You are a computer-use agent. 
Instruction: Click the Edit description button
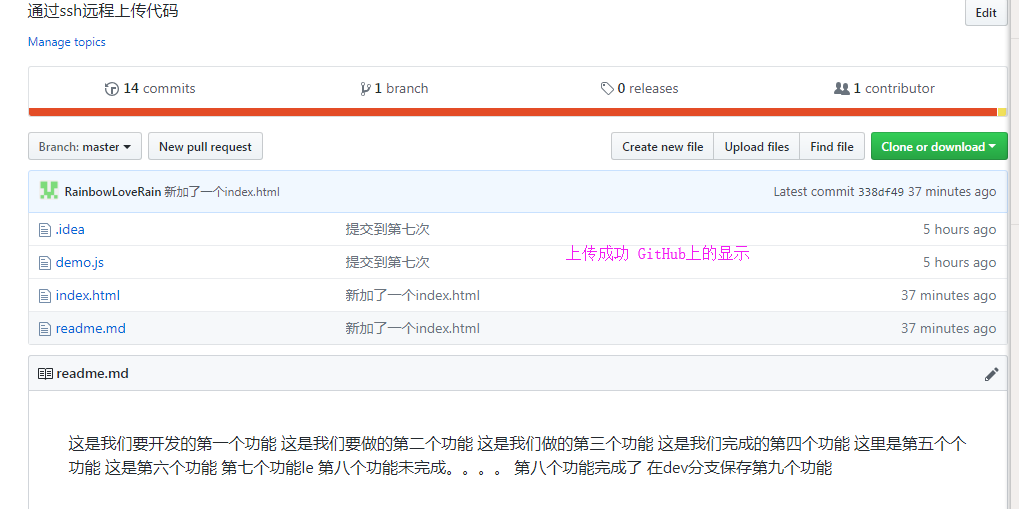coord(986,13)
